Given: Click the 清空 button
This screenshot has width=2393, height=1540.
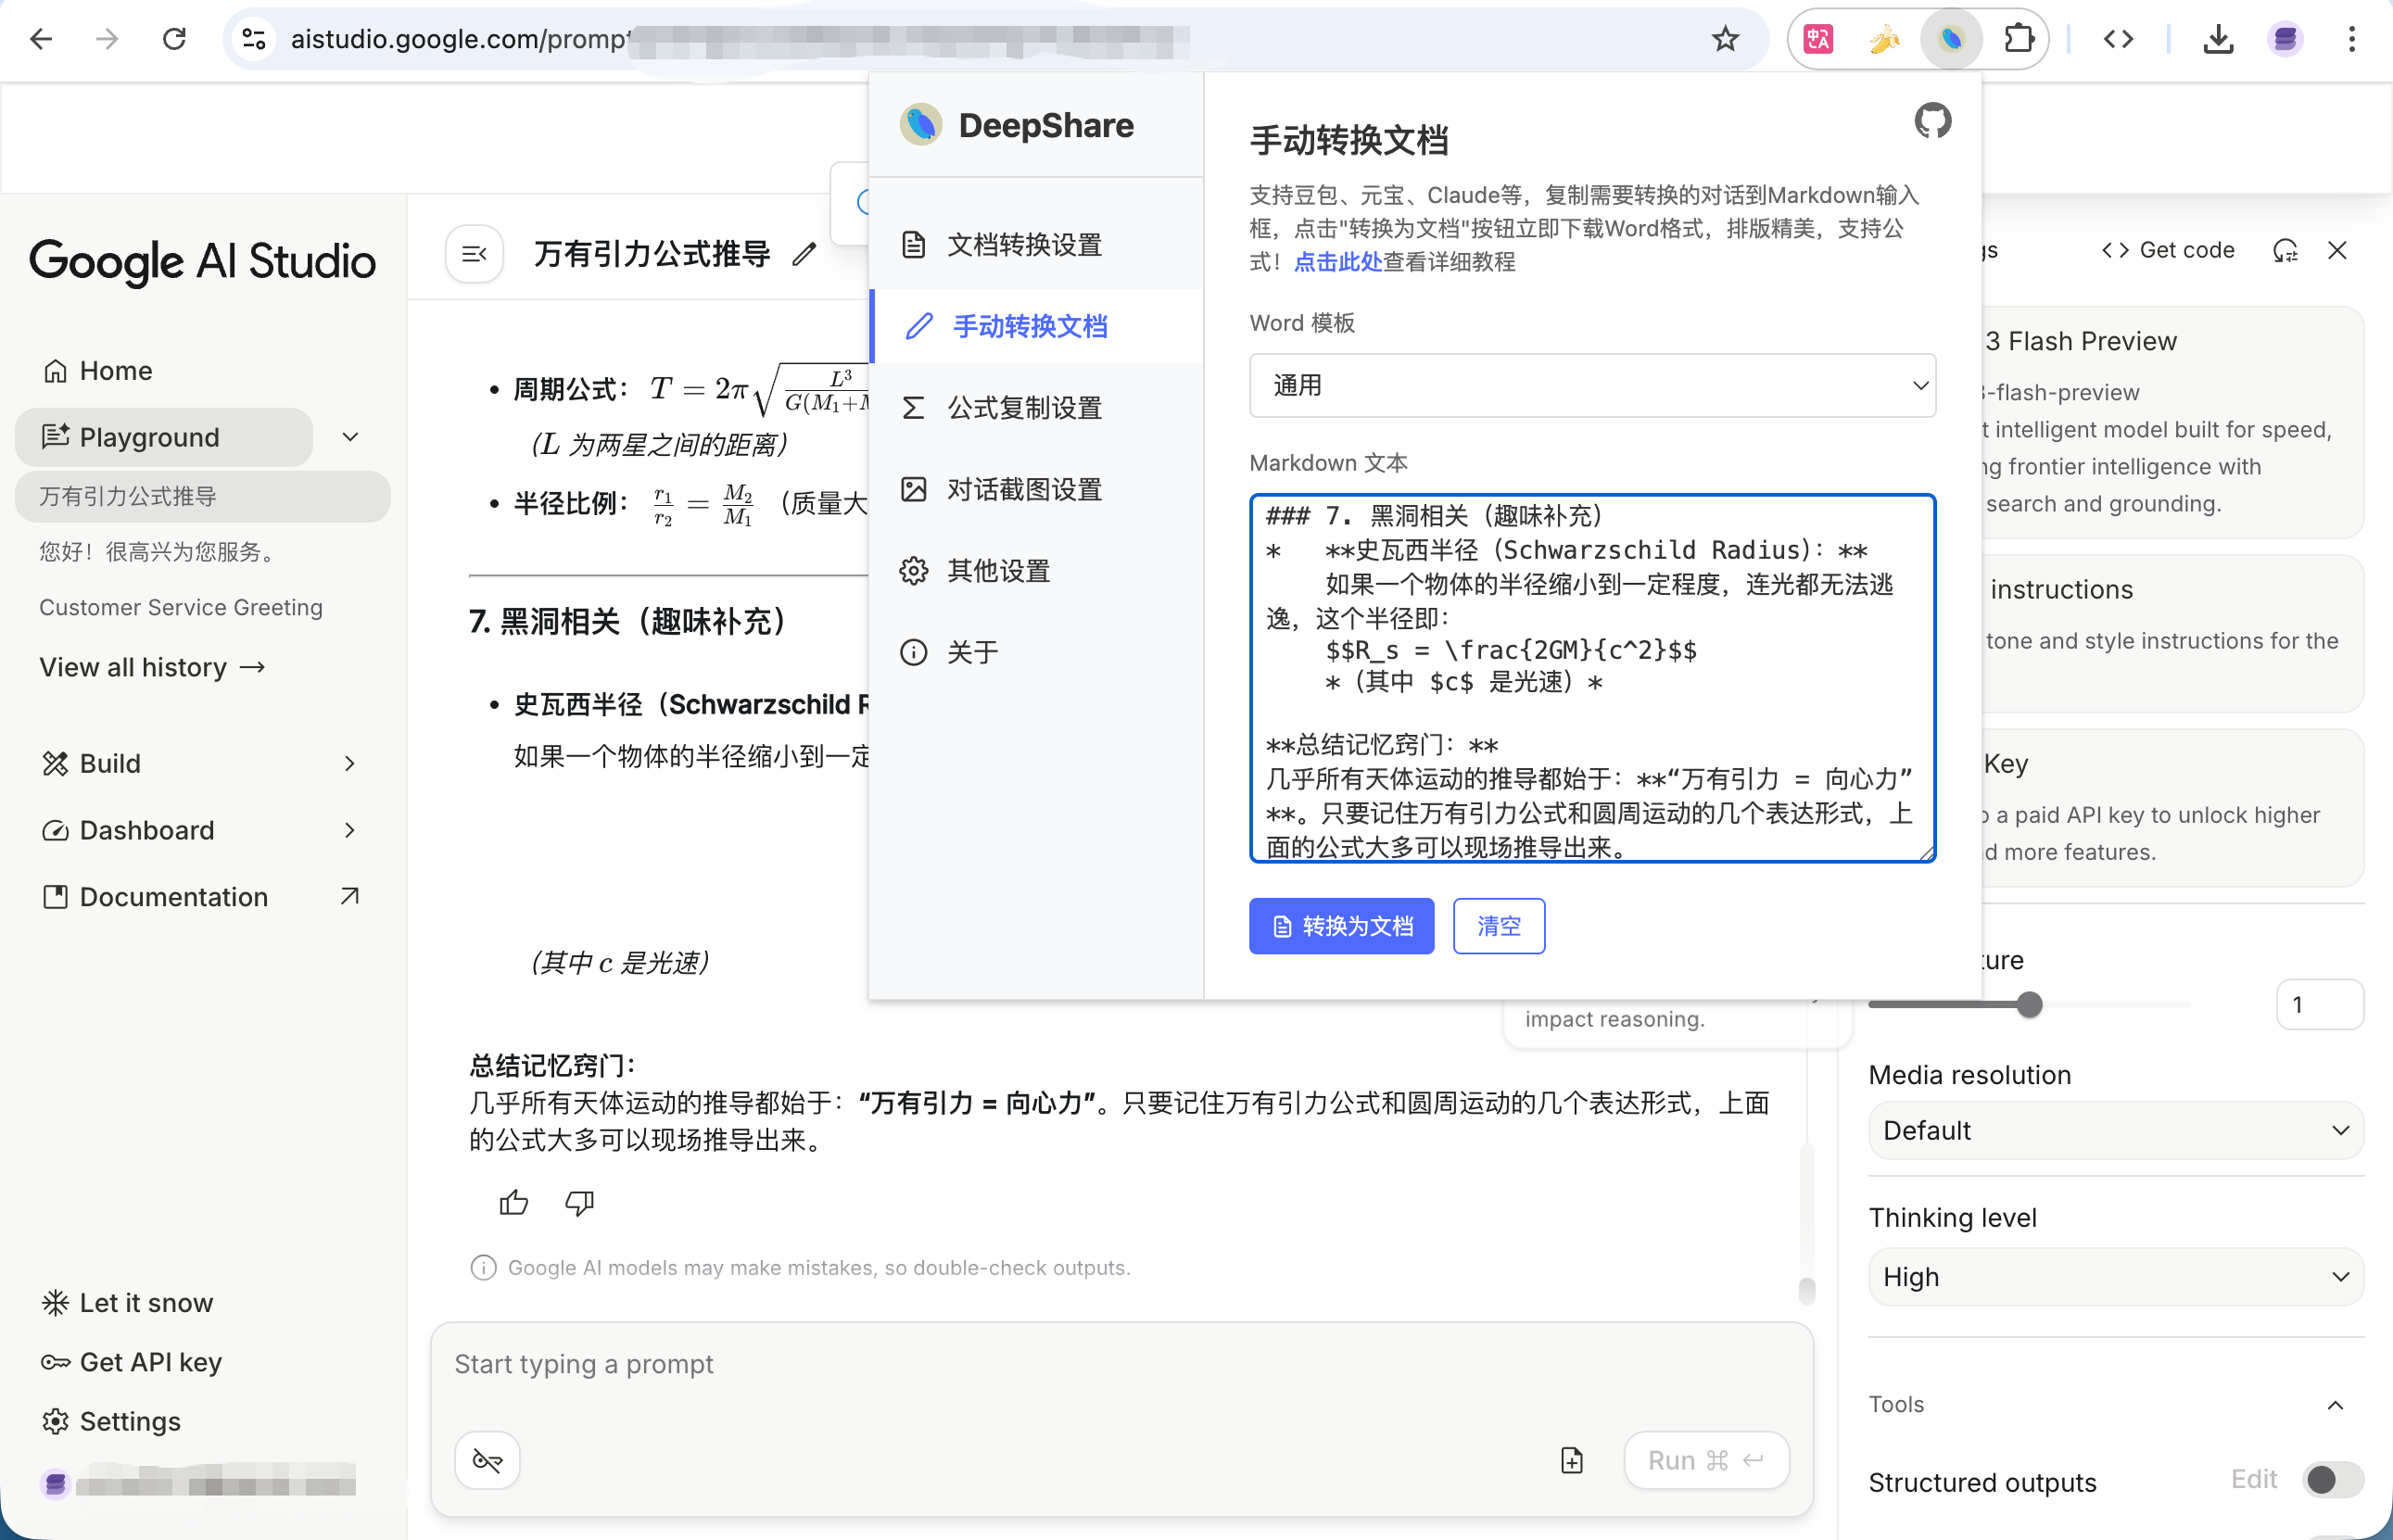Looking at the screenshot, I should 1498,926.
